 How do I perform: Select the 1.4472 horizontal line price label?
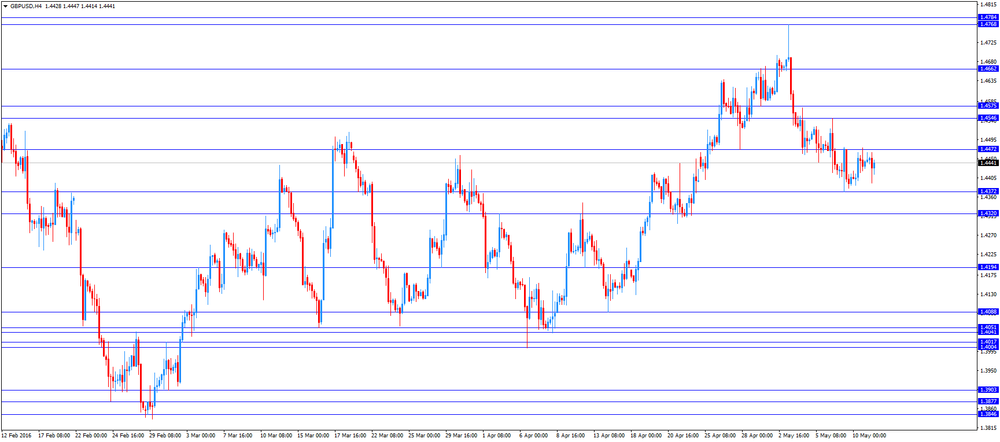pos(987,149)
